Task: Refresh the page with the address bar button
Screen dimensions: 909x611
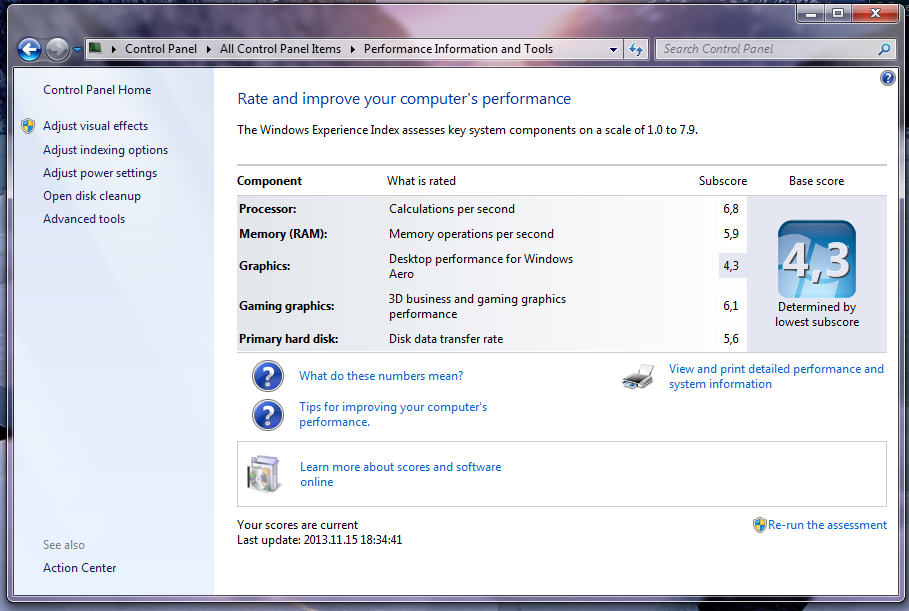Action: [x=636, y=50]
